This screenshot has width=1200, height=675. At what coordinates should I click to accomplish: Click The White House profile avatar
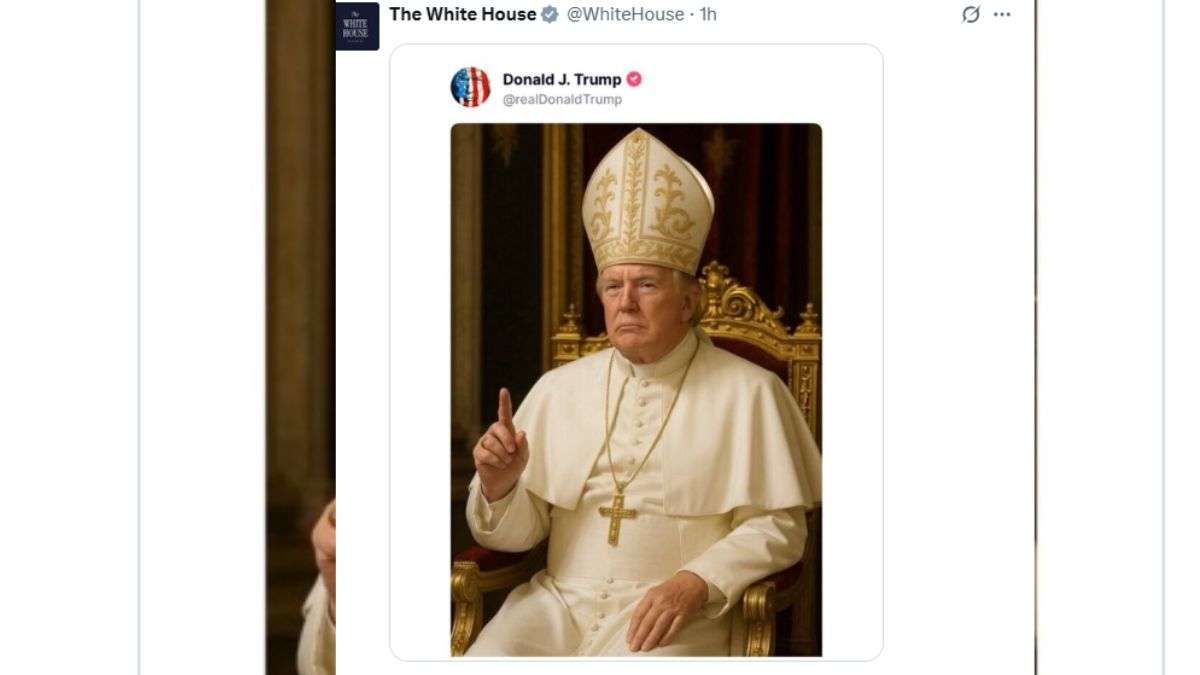click(357, 26)
